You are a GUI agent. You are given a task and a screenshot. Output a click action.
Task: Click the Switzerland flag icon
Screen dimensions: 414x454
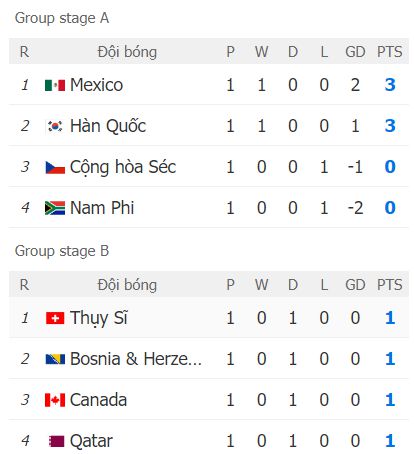55,318
